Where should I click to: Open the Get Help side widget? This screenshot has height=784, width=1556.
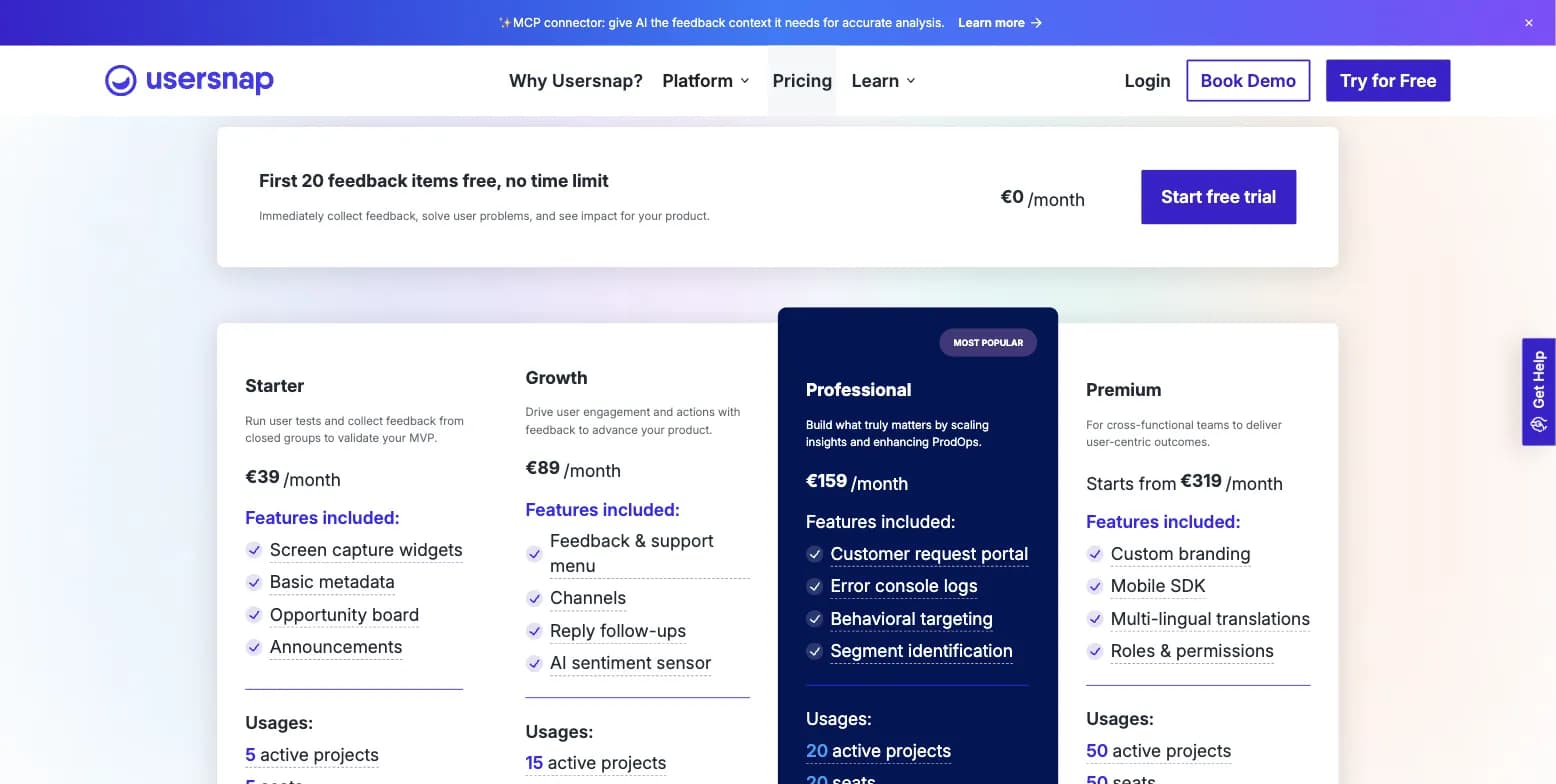[1538, 391]
